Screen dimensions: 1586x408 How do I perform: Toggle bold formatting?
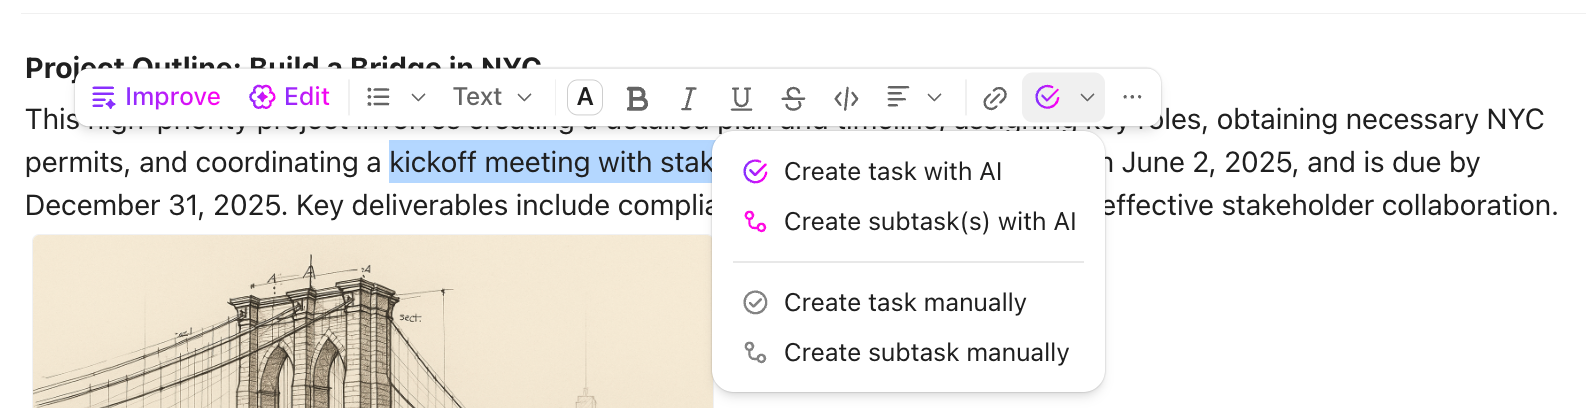click(636, 98)
